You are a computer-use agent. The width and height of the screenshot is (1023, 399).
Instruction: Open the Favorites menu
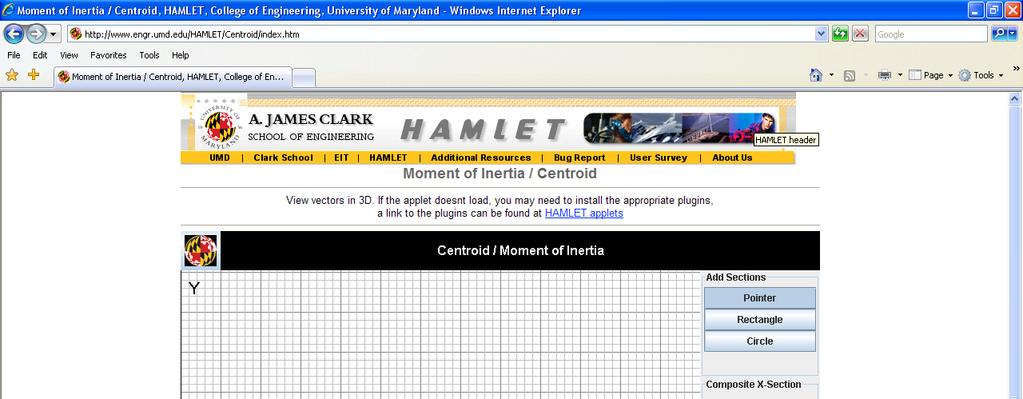[x=108, y=55]
